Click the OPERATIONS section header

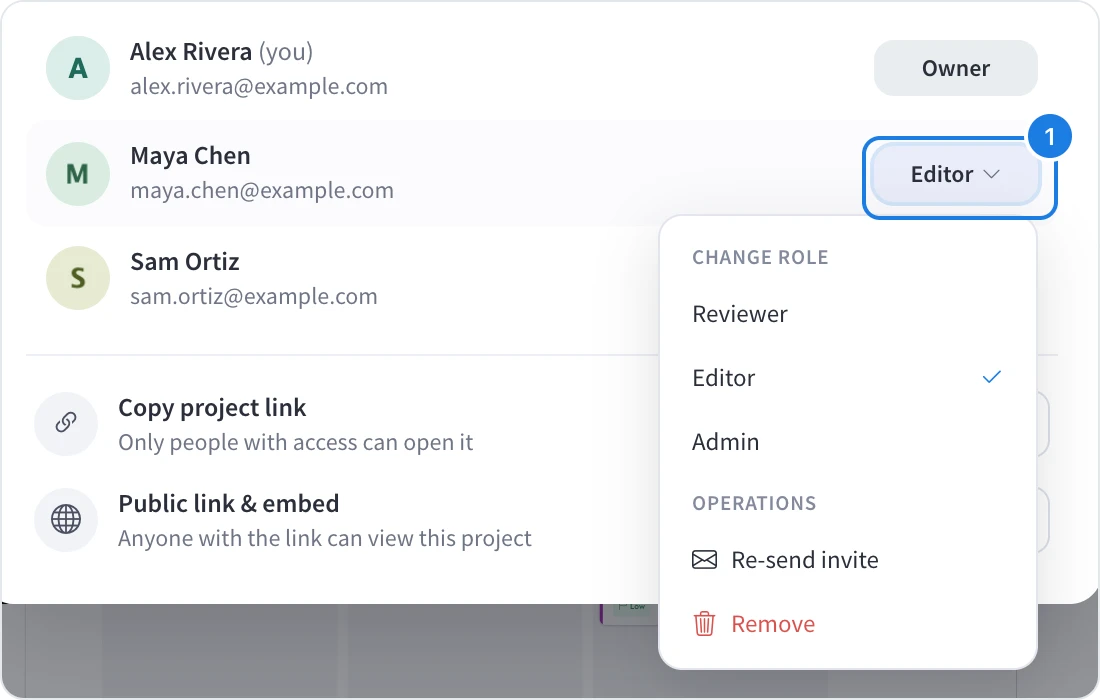click(754, 503)
